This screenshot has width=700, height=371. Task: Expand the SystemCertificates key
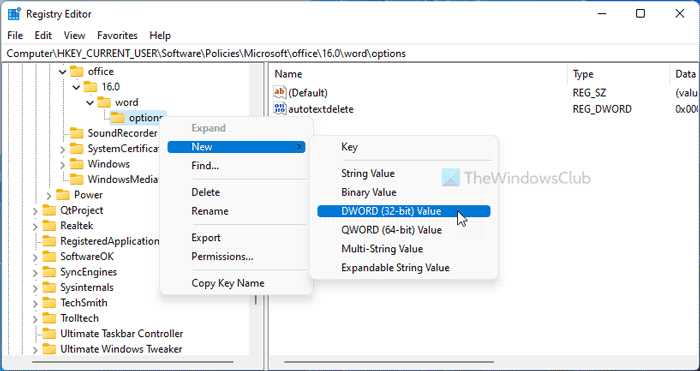point(62,149)
